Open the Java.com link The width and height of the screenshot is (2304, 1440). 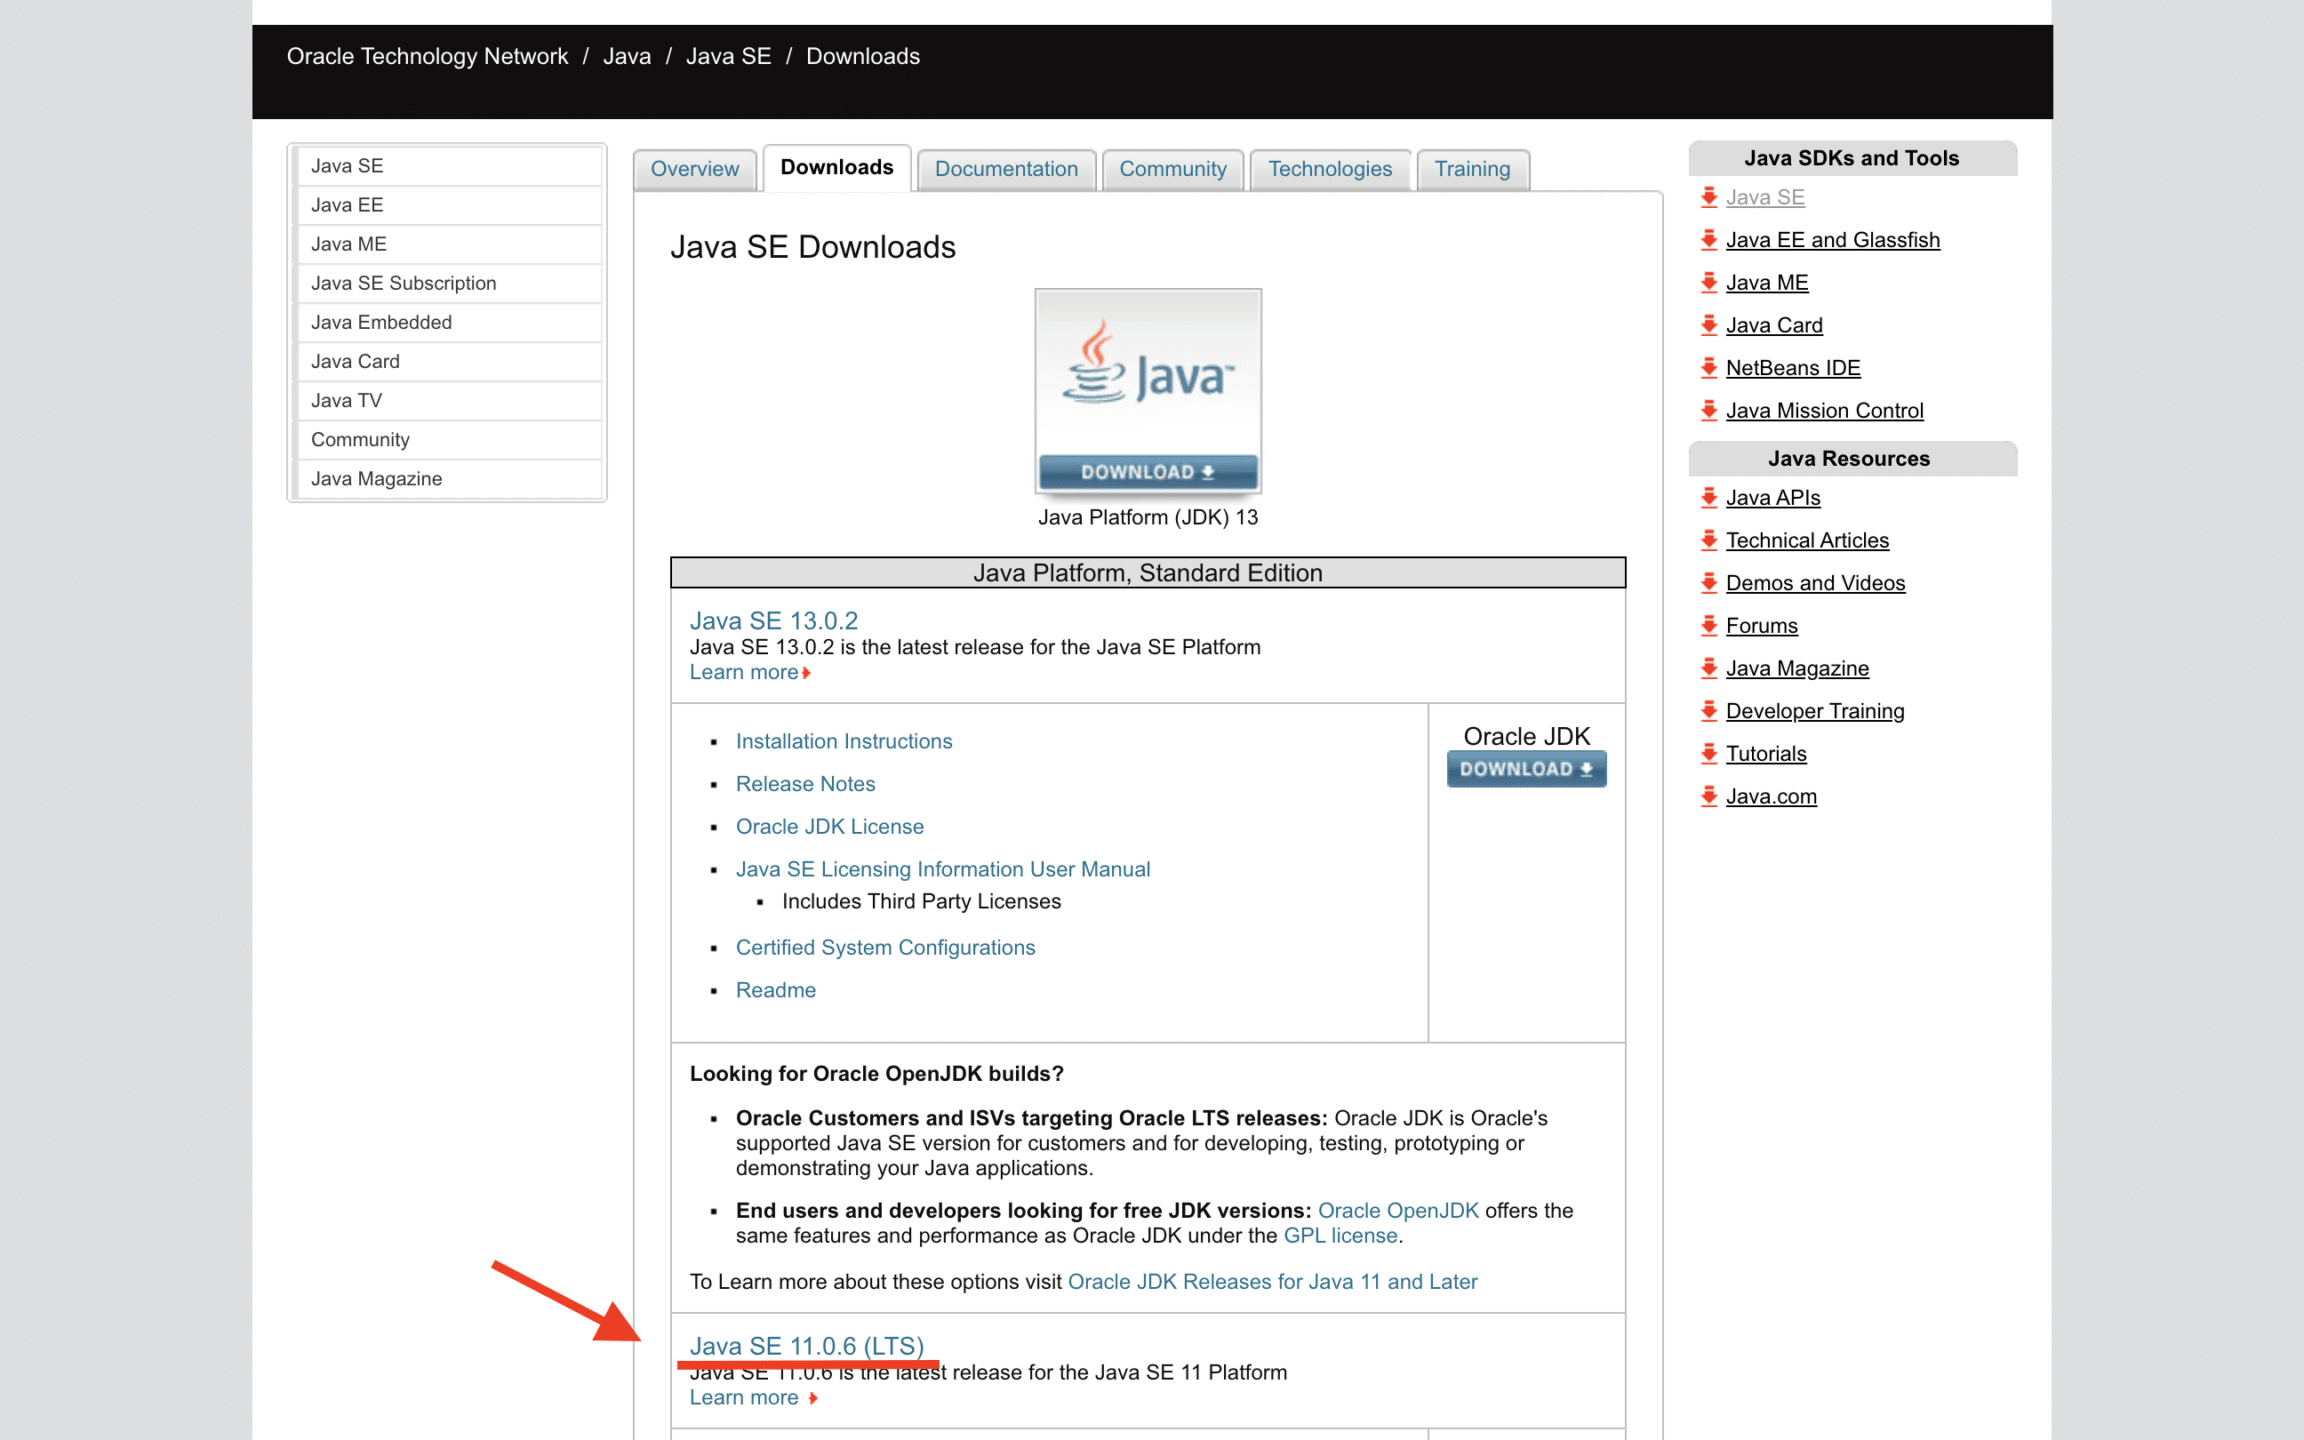coord(1771,796)
